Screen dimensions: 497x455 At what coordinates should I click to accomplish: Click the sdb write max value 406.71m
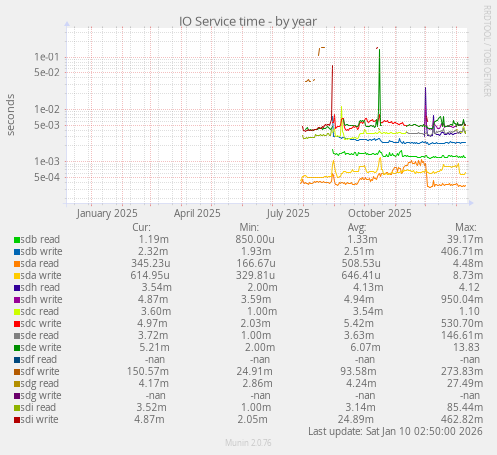tap(462, 251)
